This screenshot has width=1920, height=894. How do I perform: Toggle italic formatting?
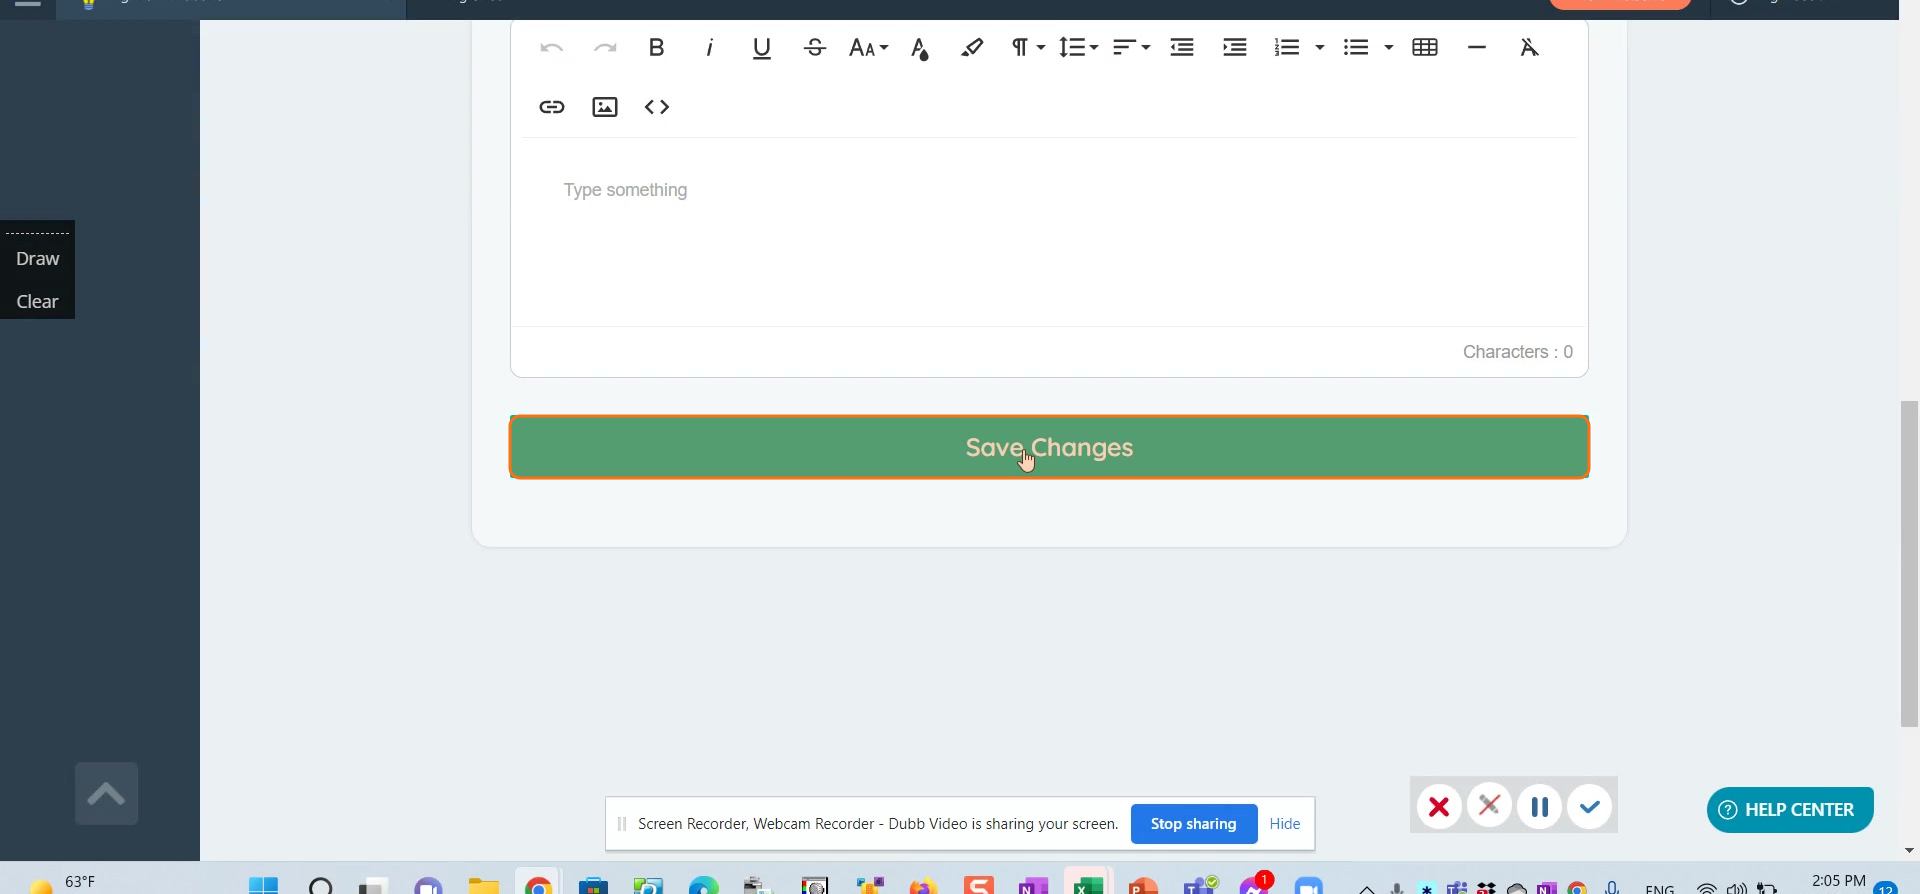[710, 47]
